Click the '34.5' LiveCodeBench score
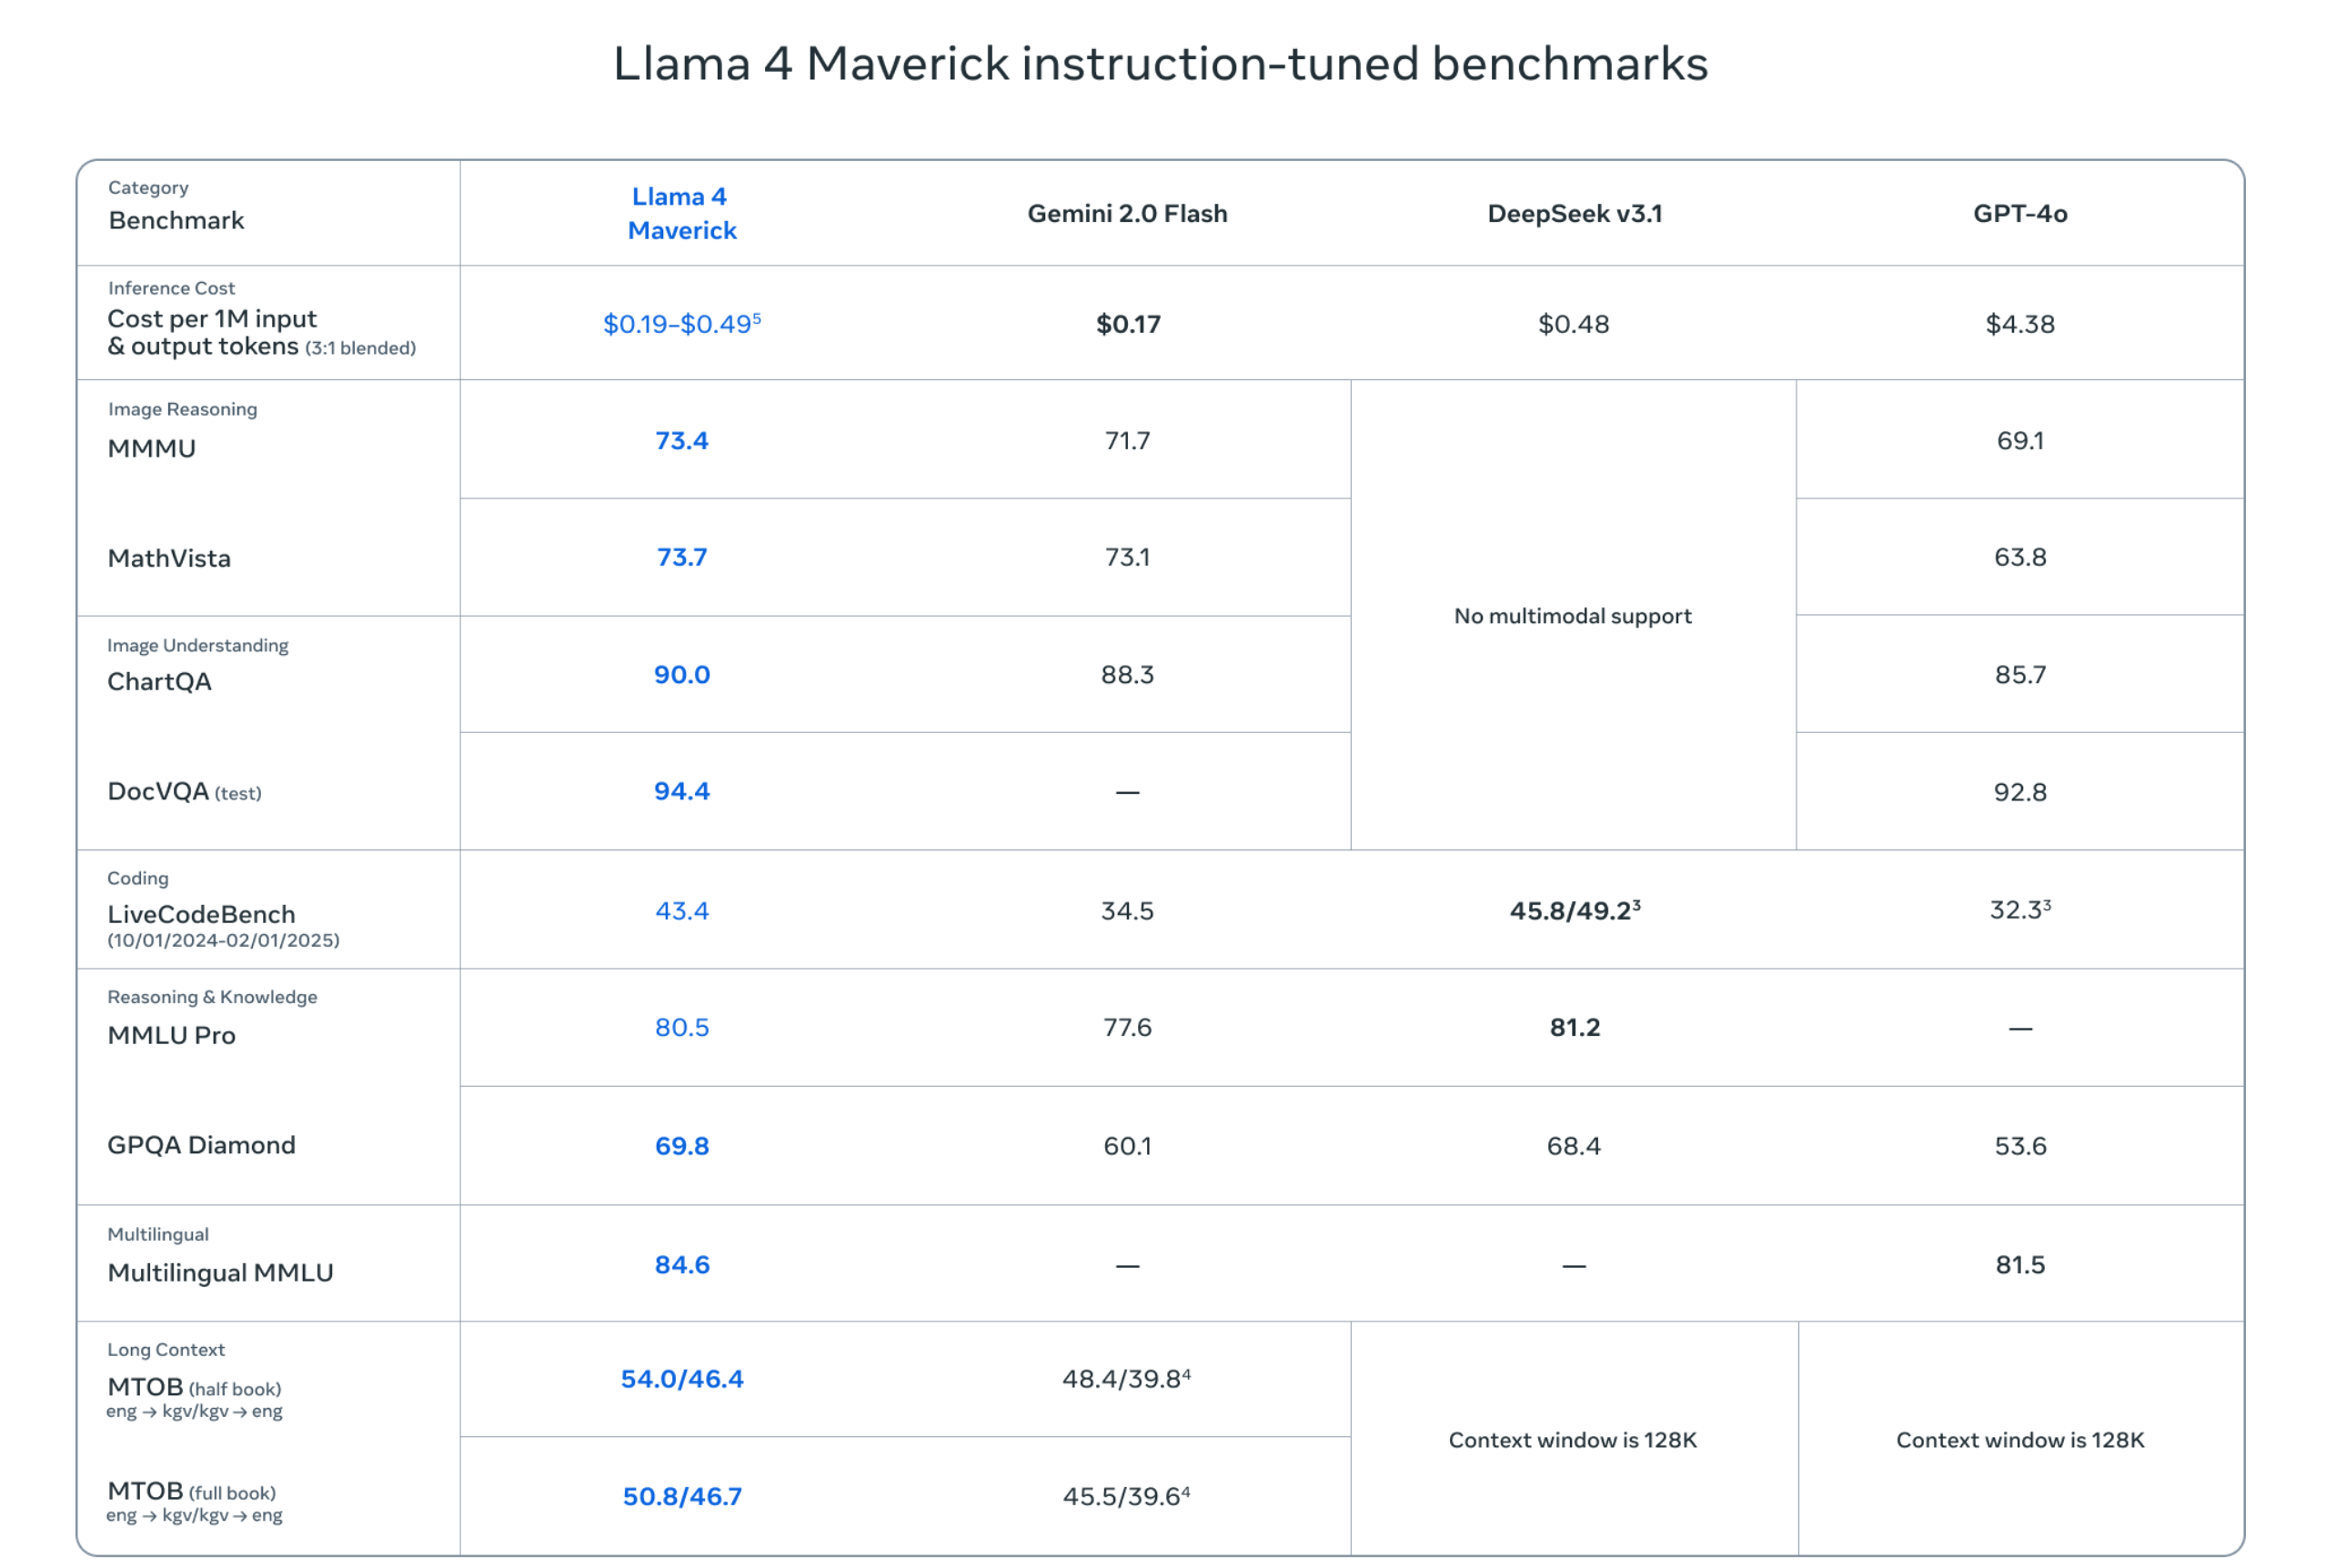 point(1127,910)
